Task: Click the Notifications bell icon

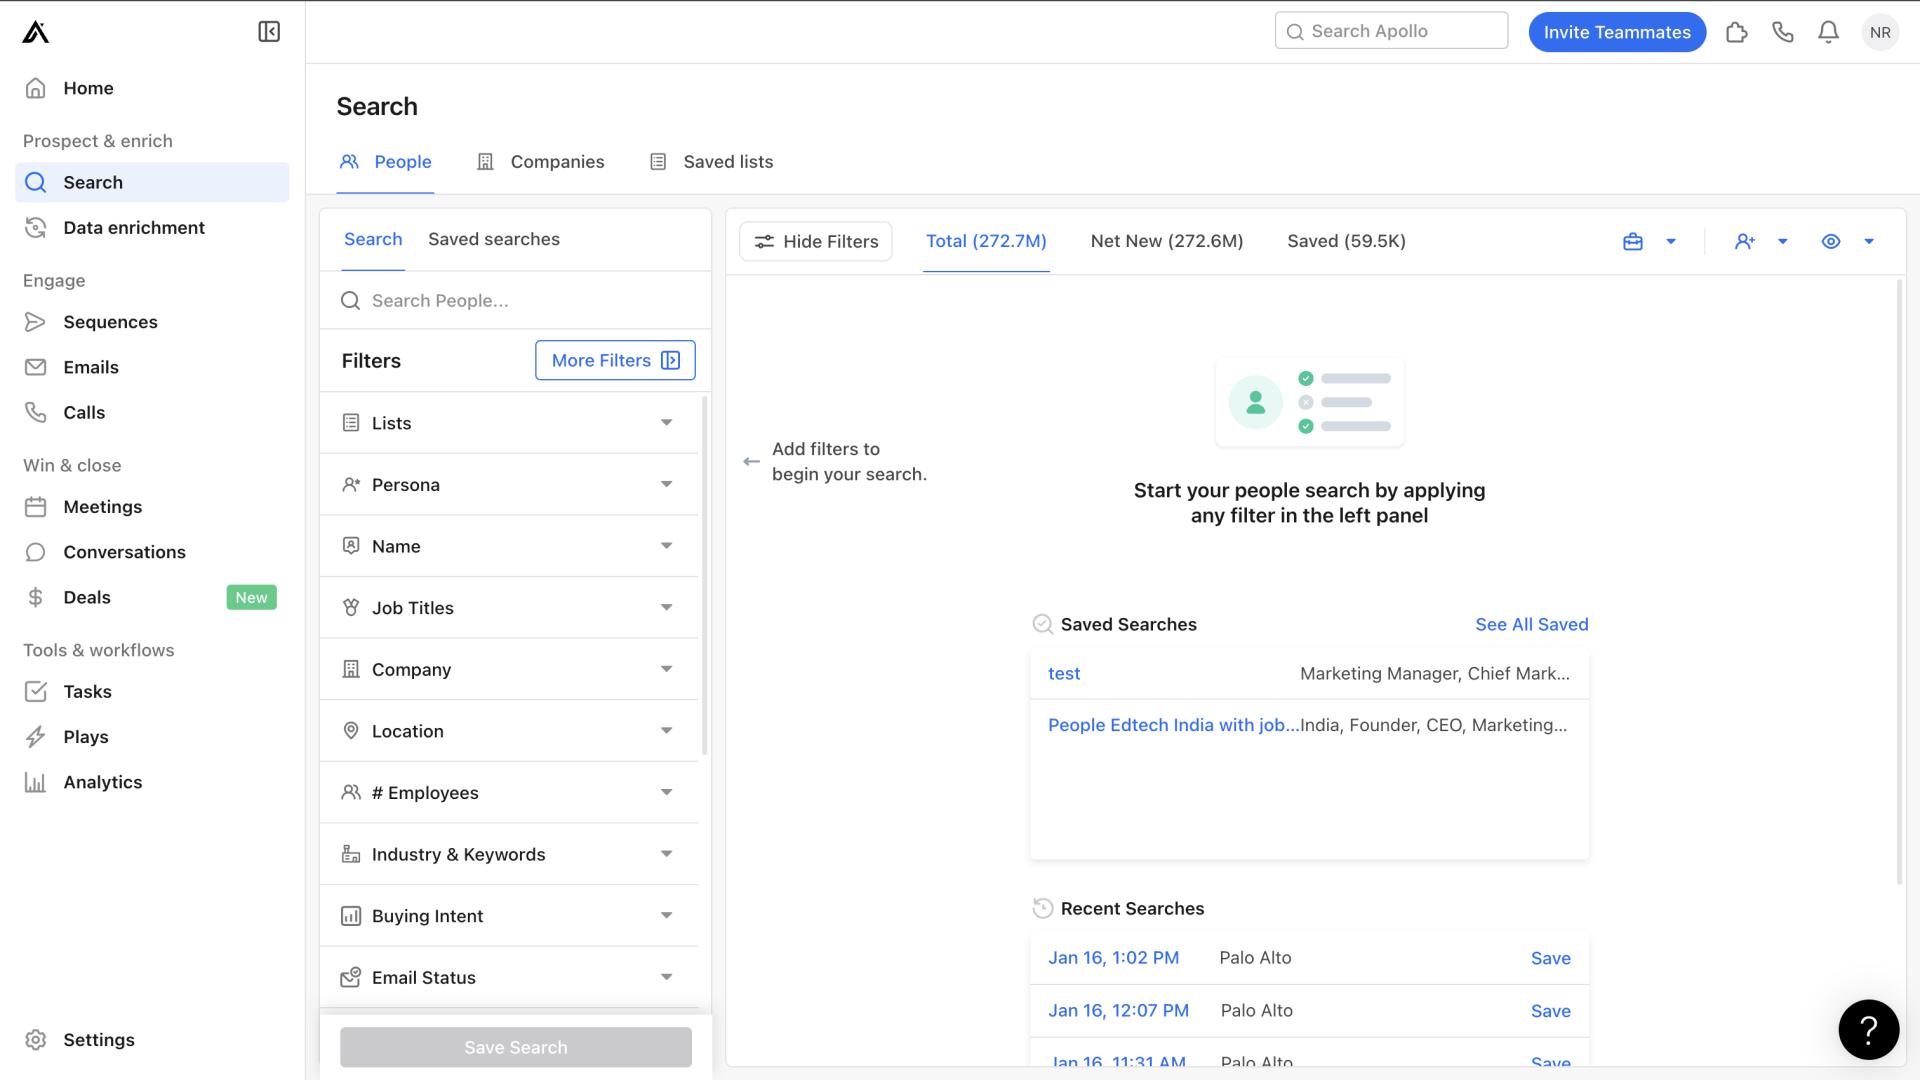Action: (x=1829, y=30)
